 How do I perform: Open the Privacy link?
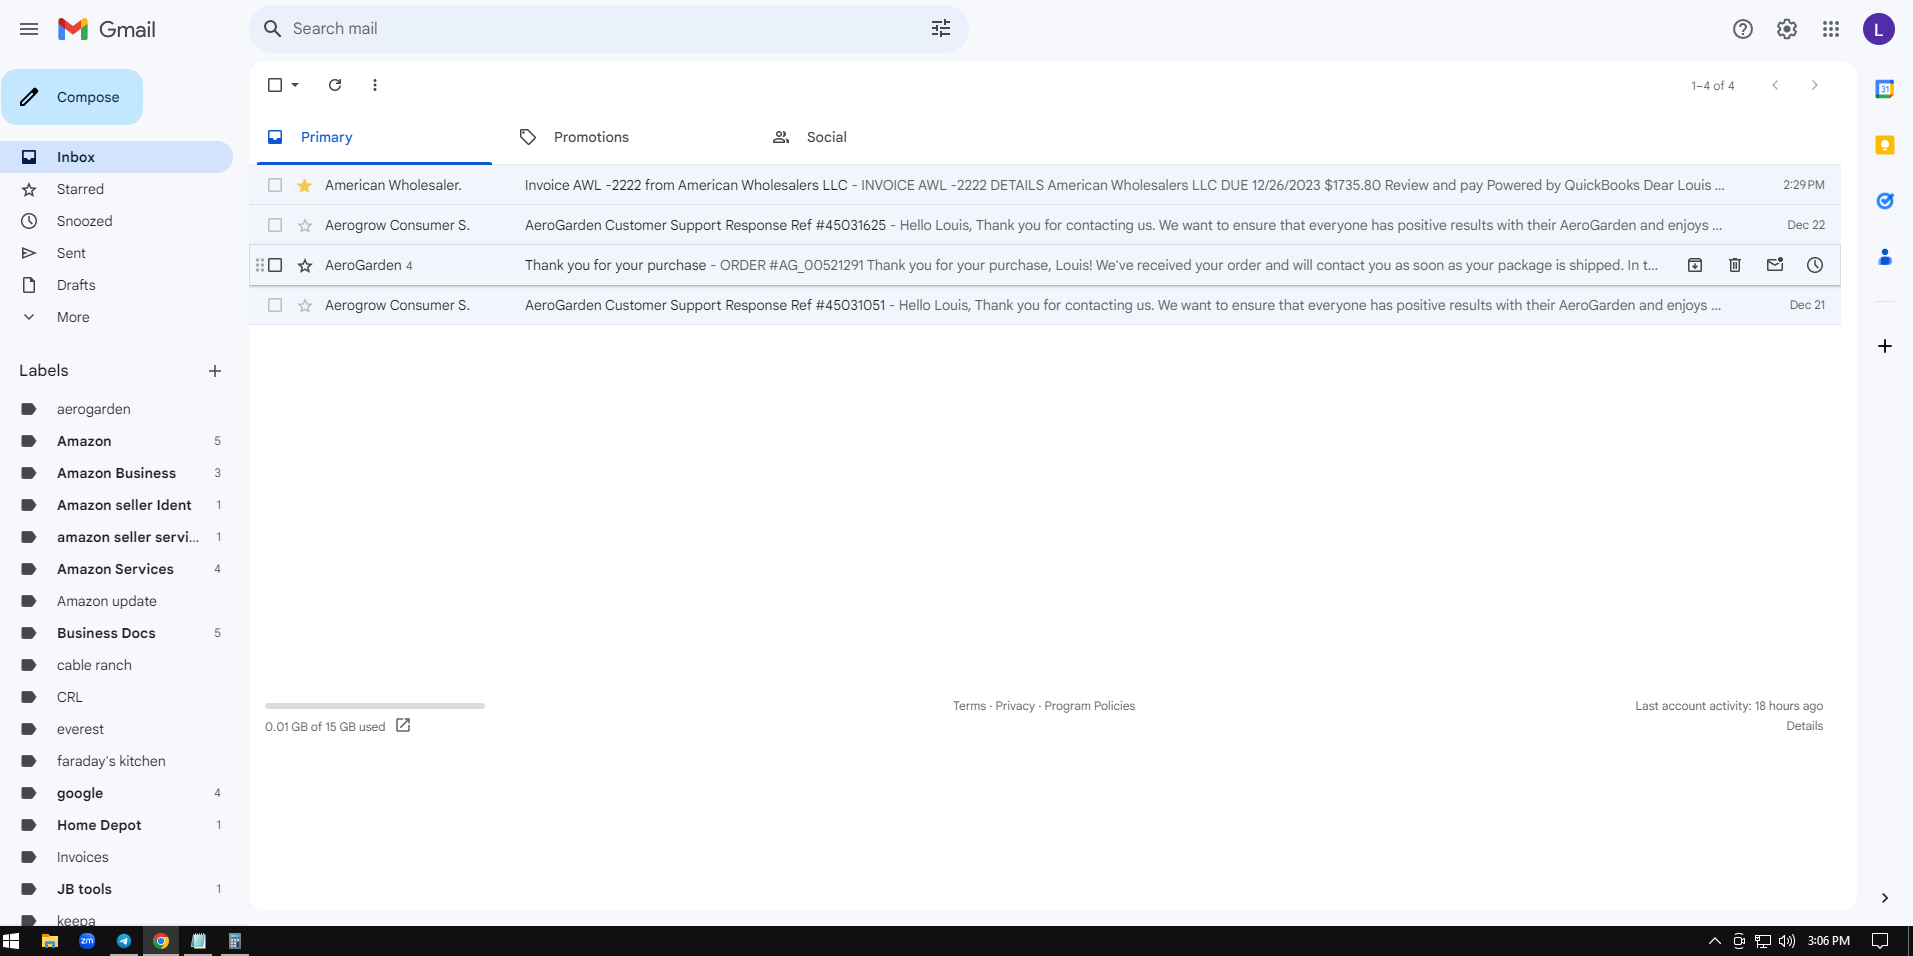point(1015,706)
